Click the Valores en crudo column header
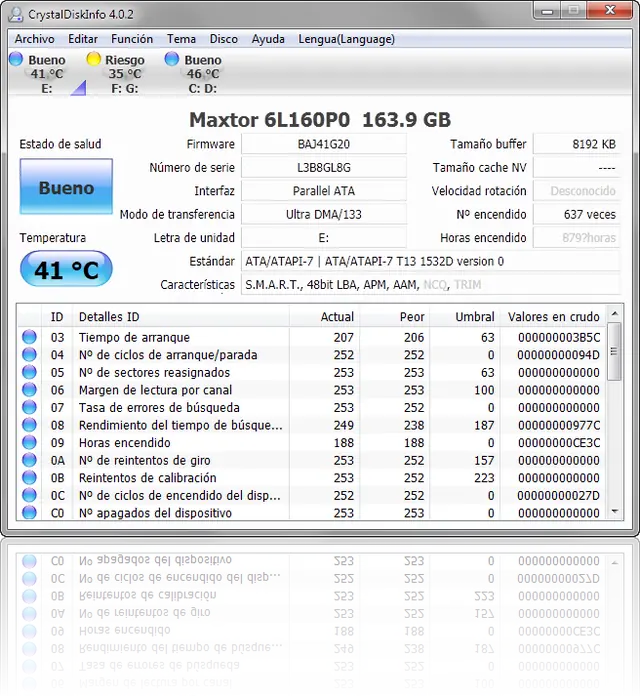This screenshot has height=698, width=640. point(553,317)
